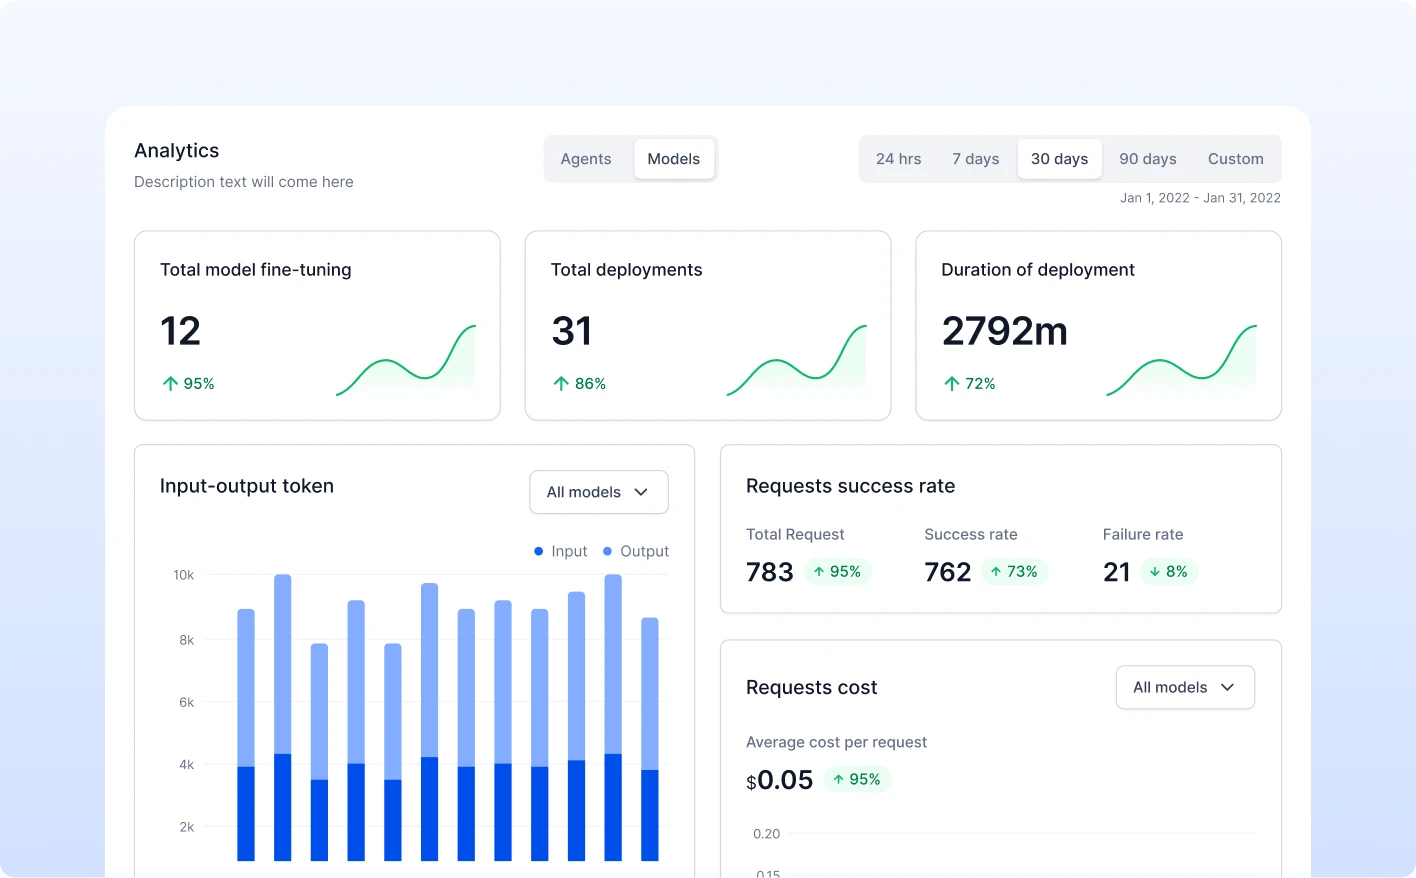Toggle the Output legend item

point(636,551)
